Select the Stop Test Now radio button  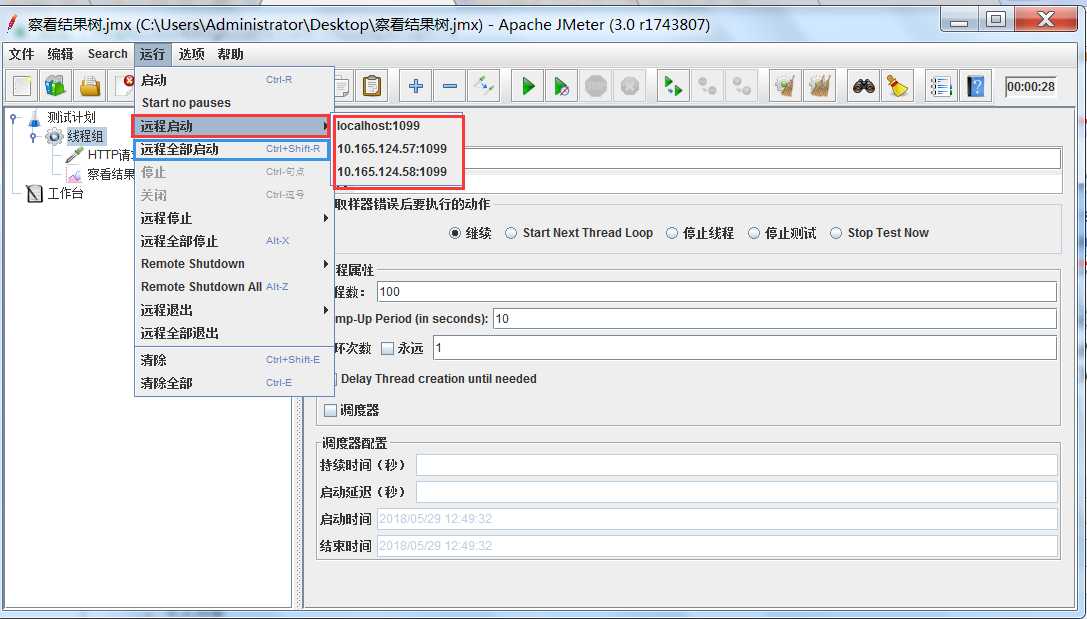tap(837, 234)
